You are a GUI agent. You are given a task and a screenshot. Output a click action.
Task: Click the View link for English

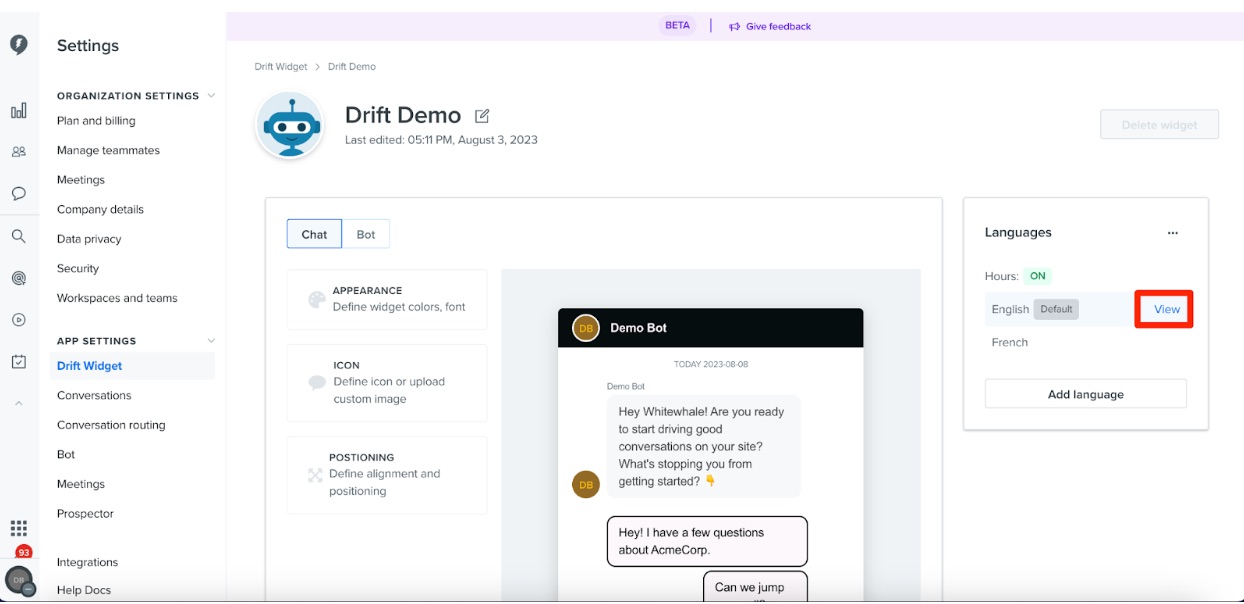[x=1167, y=309]
